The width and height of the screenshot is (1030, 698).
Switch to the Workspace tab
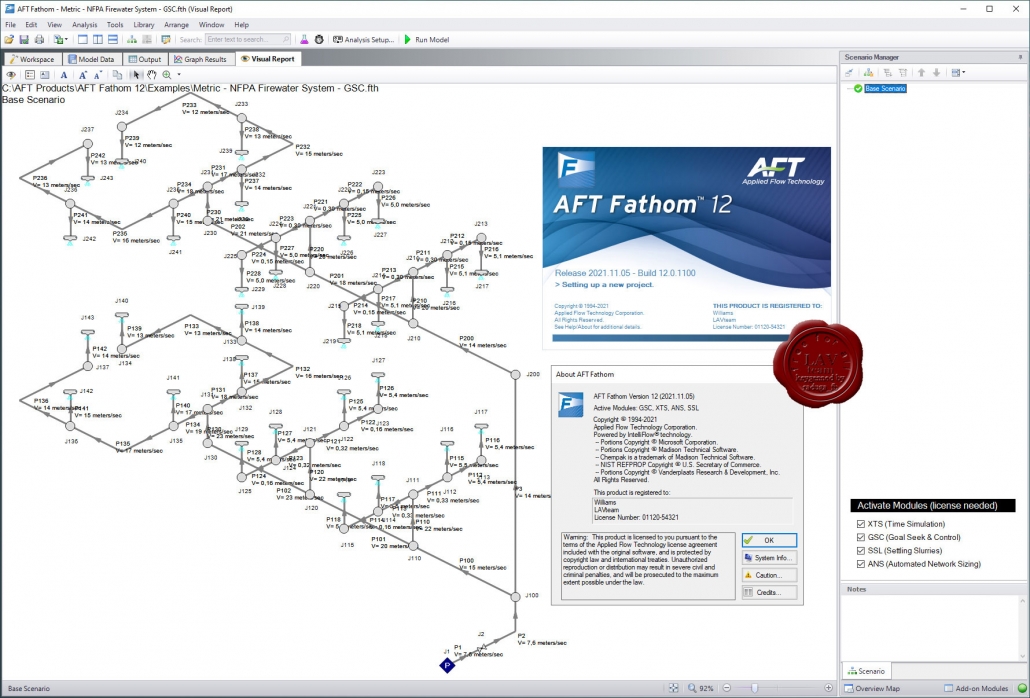32,59
